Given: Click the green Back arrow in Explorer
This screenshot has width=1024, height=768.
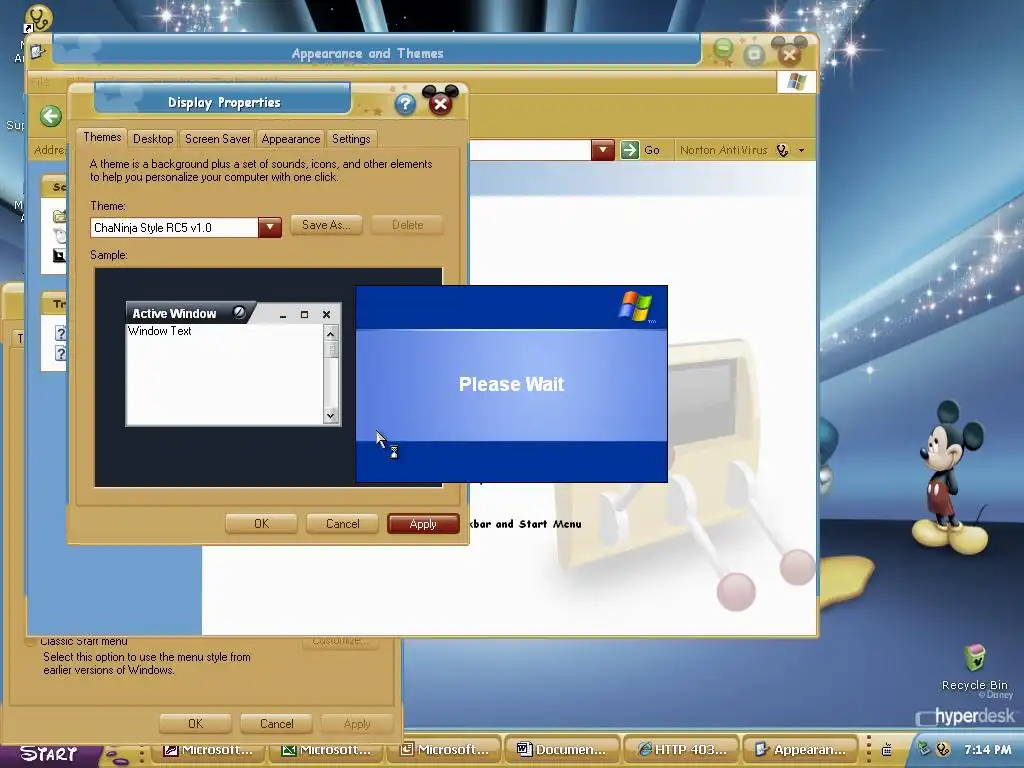Looking at the screenshot, I should click(x=50, y=116).
